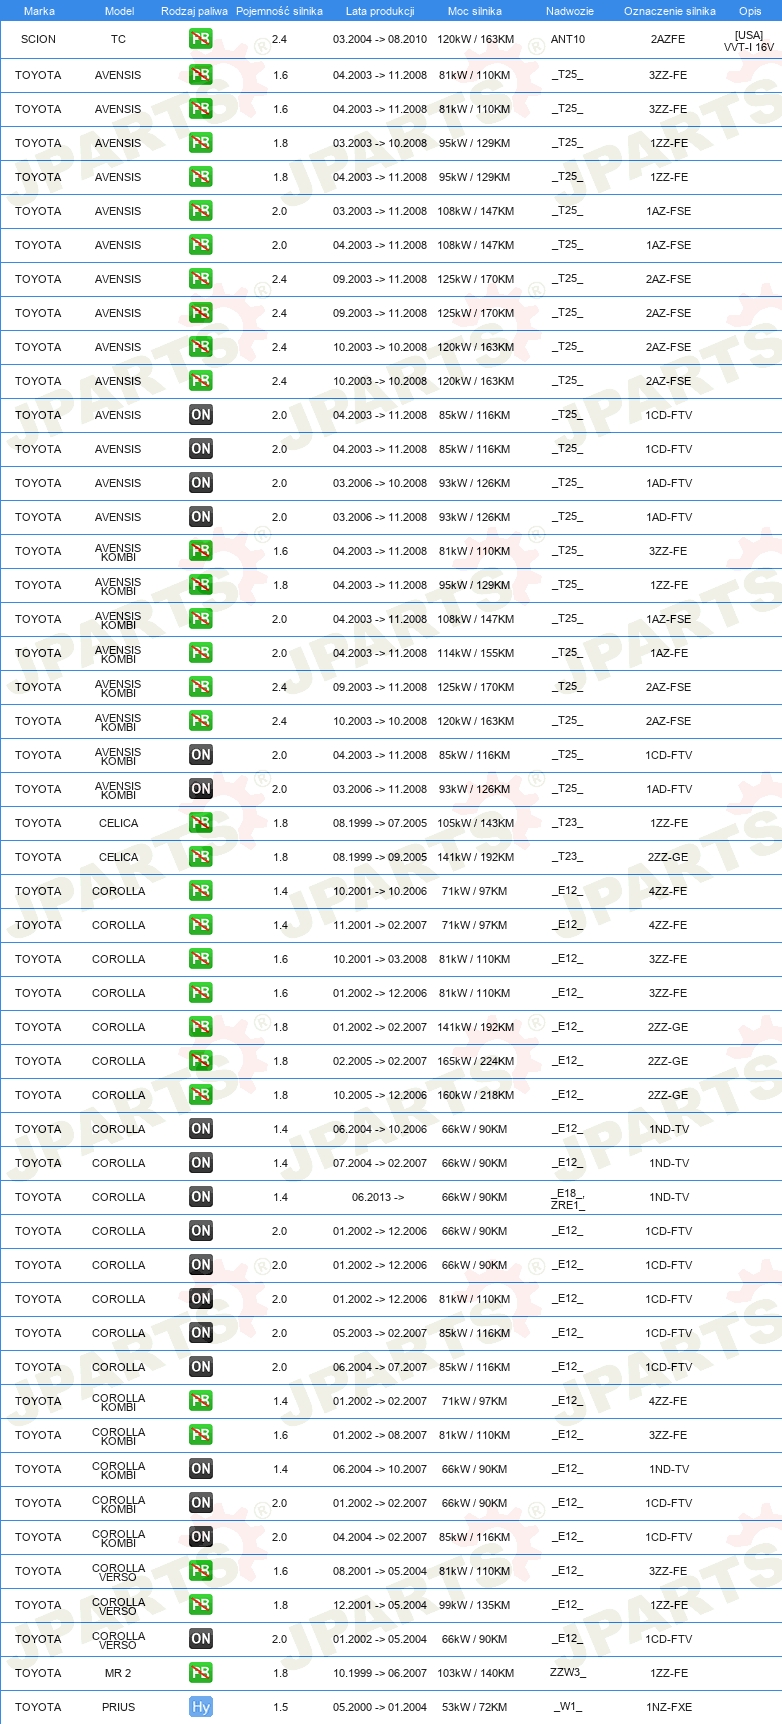Click diesel ON icon for Corolla 2.0 81kW
782x1724 pixels.
[x=201, y=1299]
